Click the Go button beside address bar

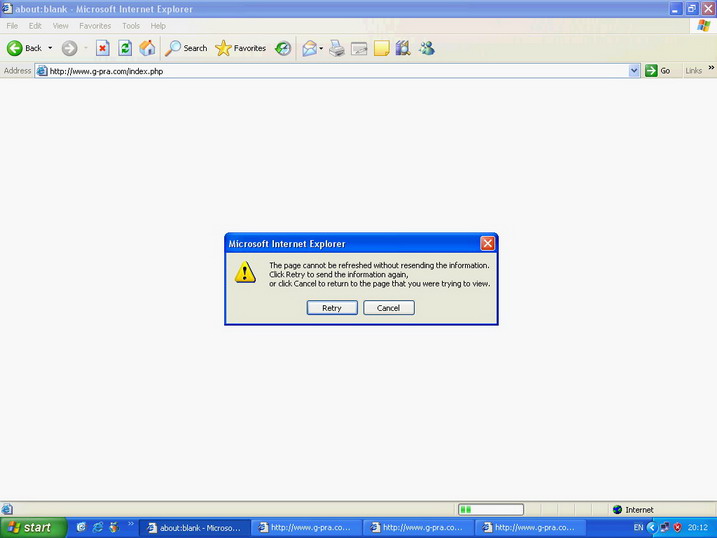pyautogui.click(x=658, y=71)
